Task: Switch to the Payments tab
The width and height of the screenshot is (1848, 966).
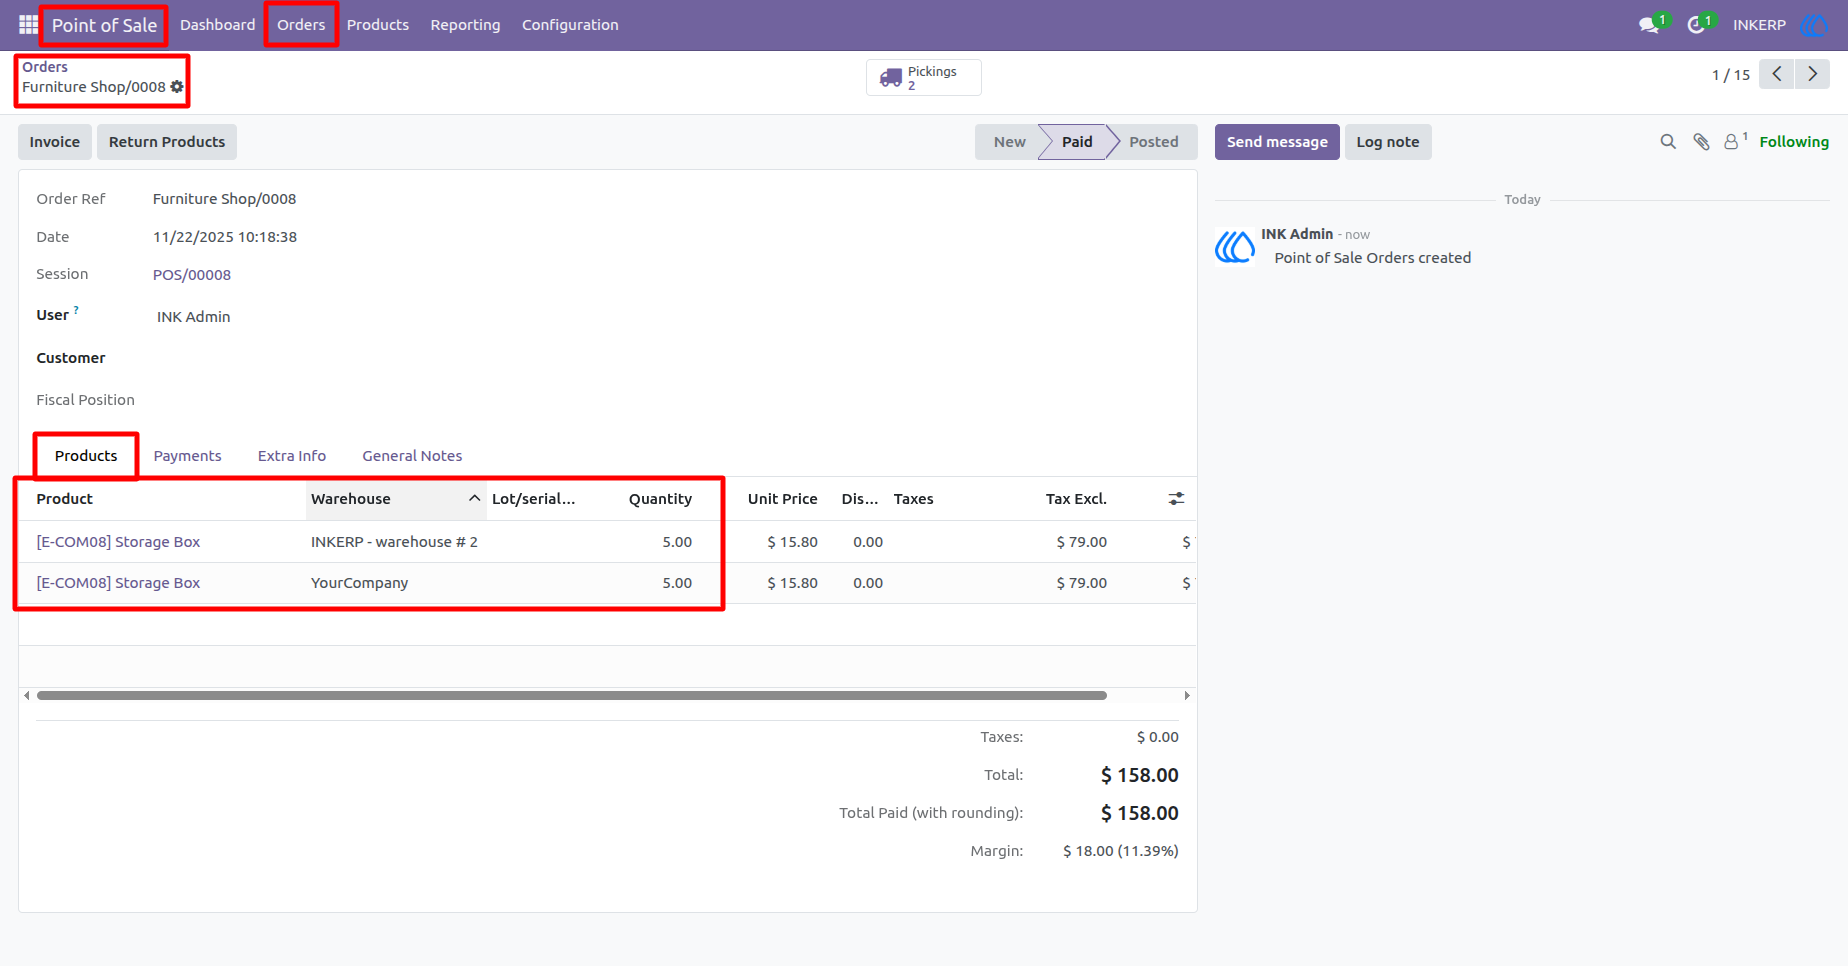Action: pyautogui.click(x=187, y=456)
